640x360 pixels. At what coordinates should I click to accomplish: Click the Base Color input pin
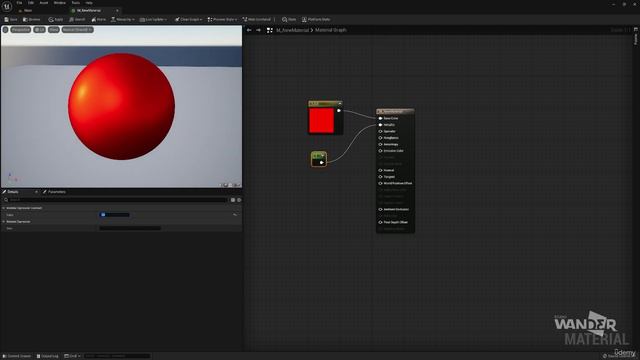click(x=380, y=118)
